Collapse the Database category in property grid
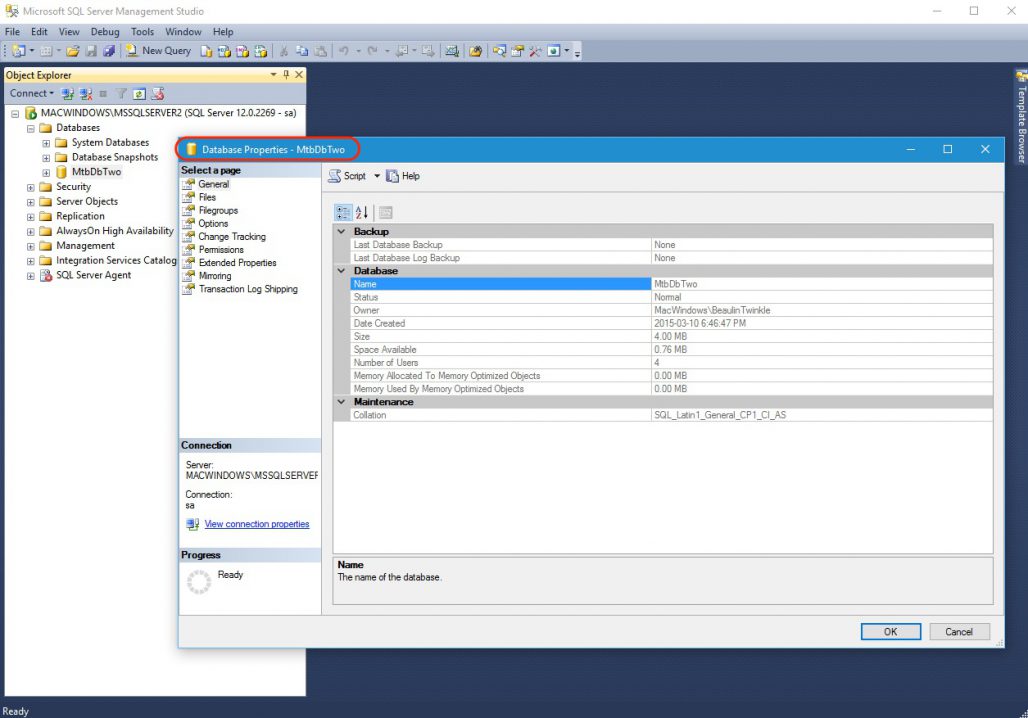1028x718 pixels. [x=342, y=271]
